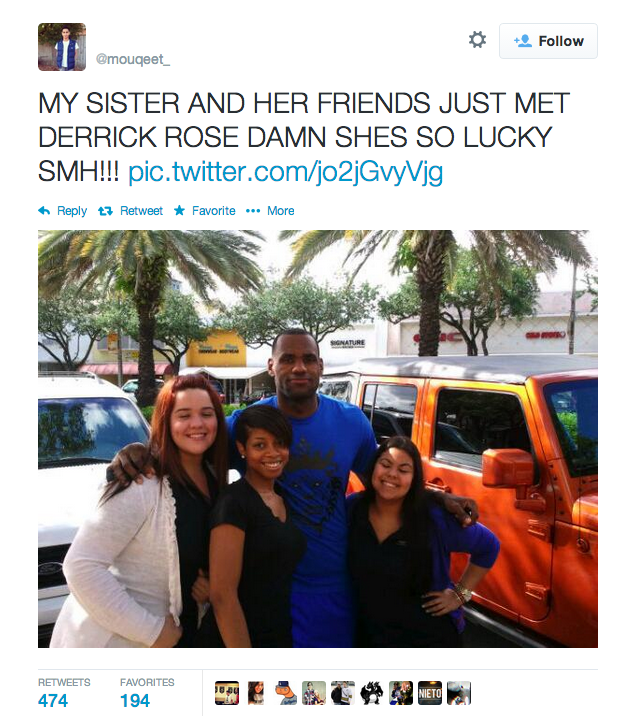This screenshot has width=634, height=716.
Task: Open the gear settings icon
Action: 477,40
